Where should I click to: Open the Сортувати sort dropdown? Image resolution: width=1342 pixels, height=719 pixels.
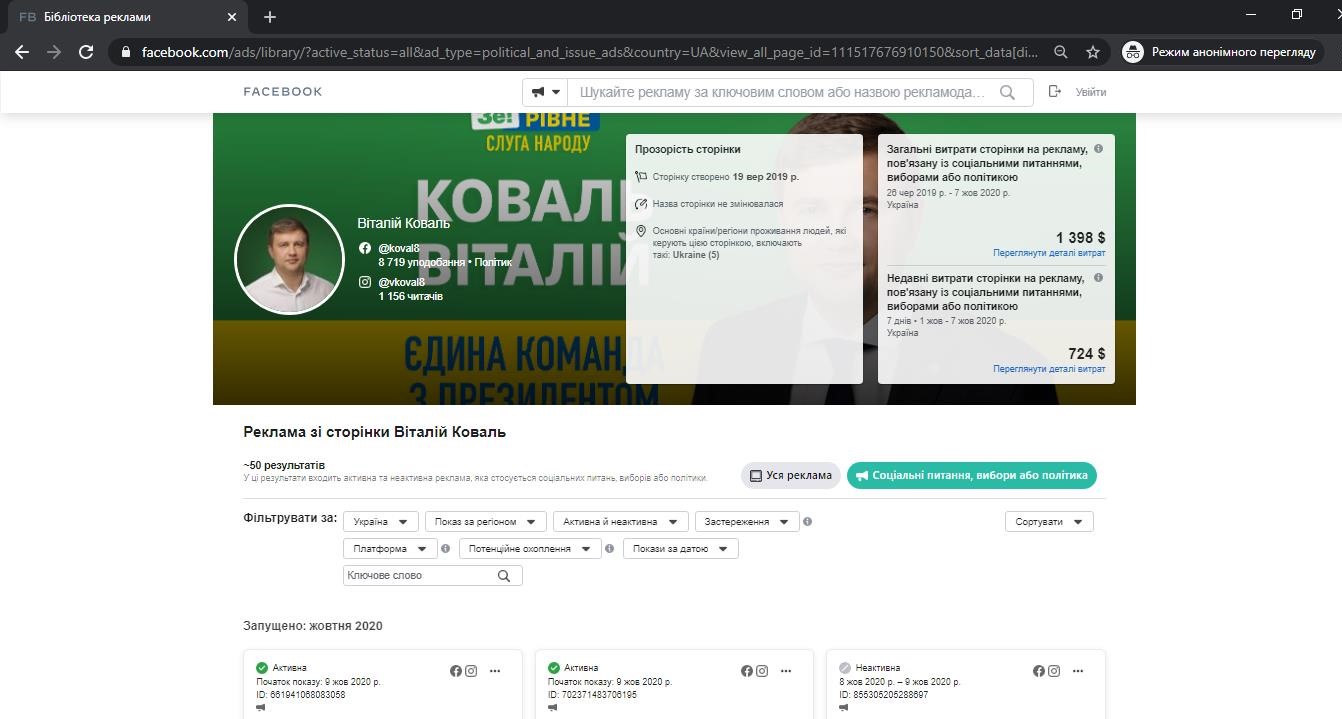(x=1049, y=522)
